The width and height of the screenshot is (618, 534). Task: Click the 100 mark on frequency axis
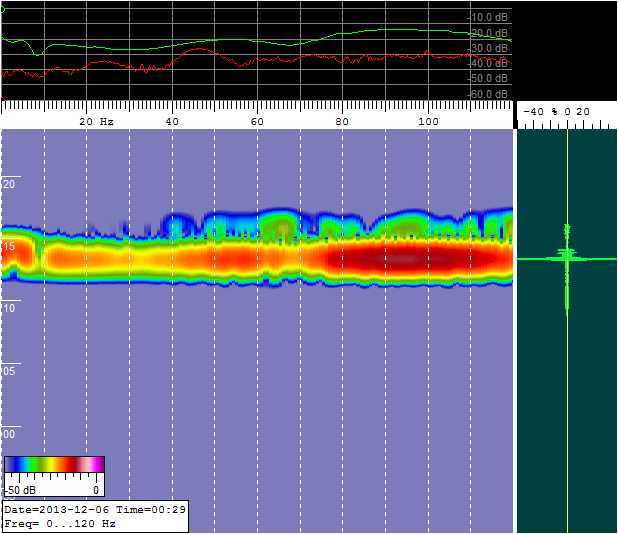(x=428, y=121)
